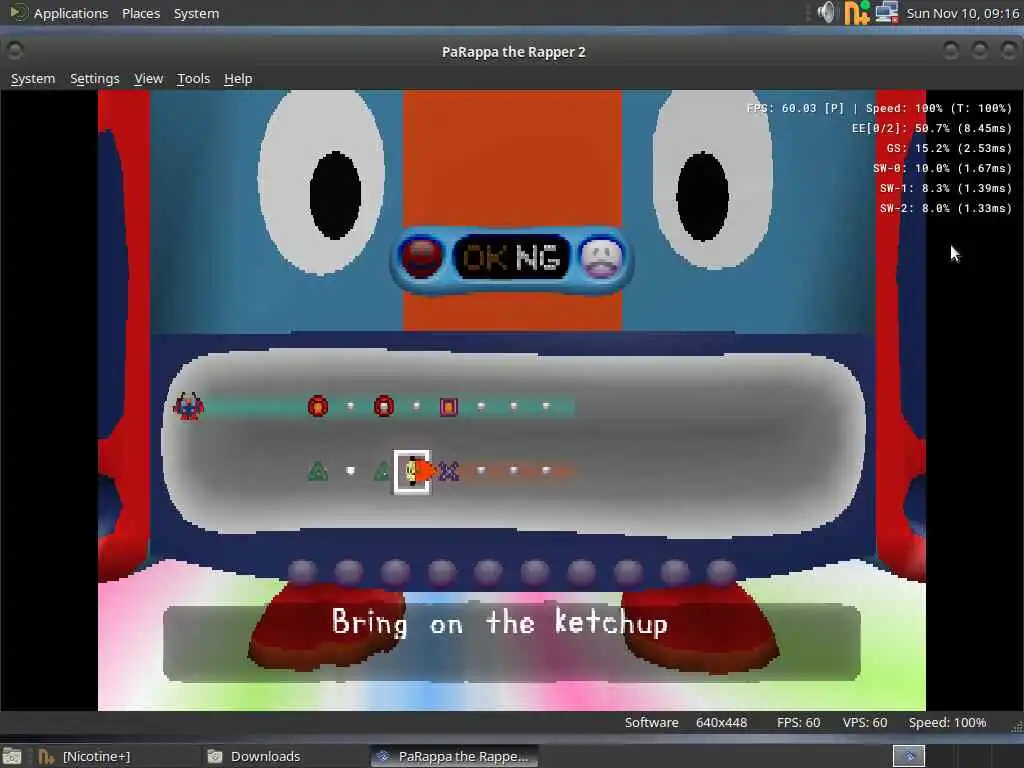Click the square button icon on the top track
The image size is (1024, 768).
[449, 407]
